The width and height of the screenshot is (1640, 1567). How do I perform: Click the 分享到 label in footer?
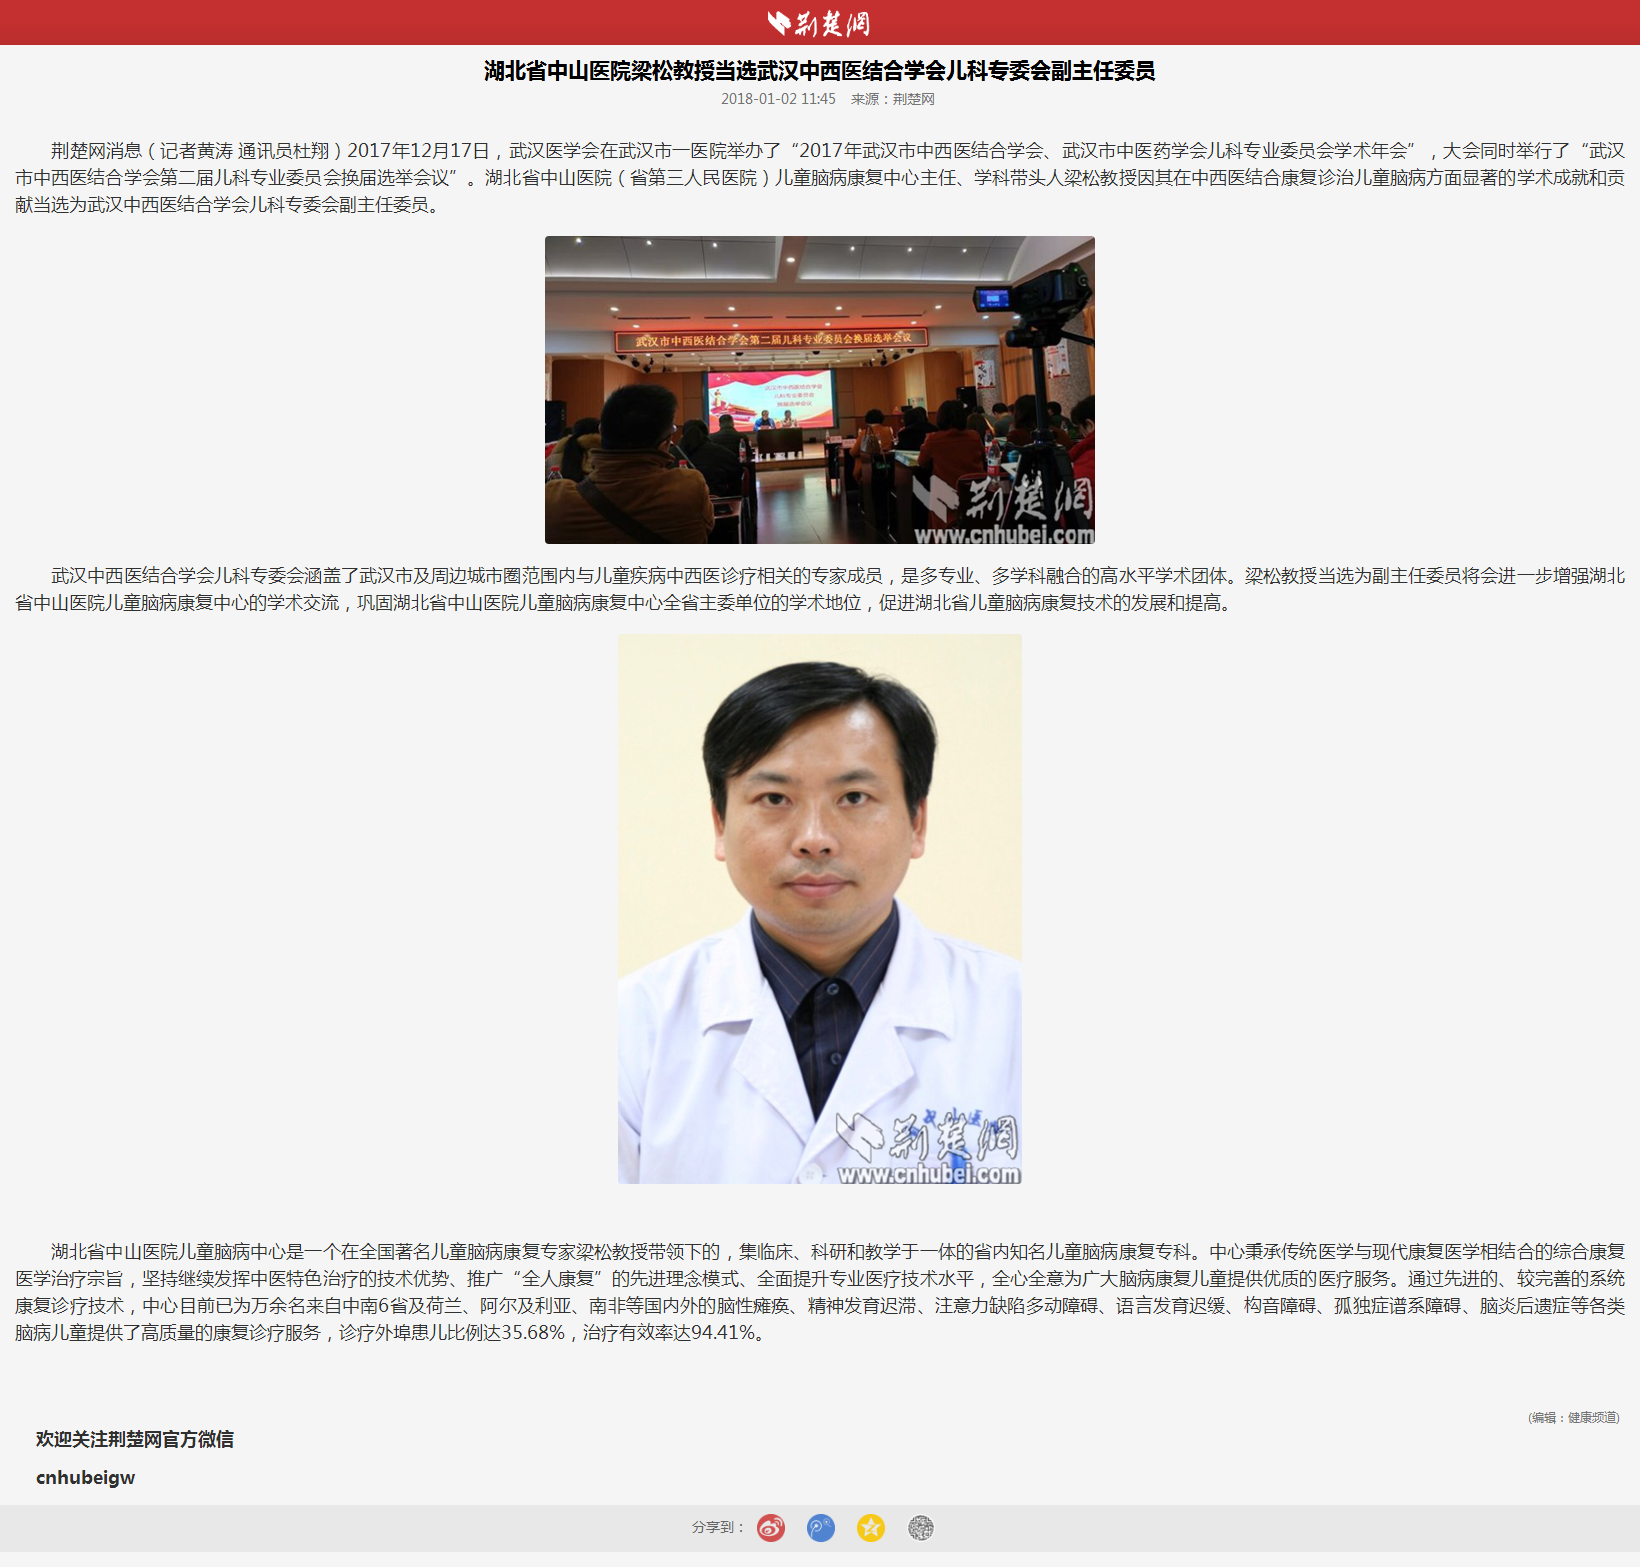(x=716, y=1527)
